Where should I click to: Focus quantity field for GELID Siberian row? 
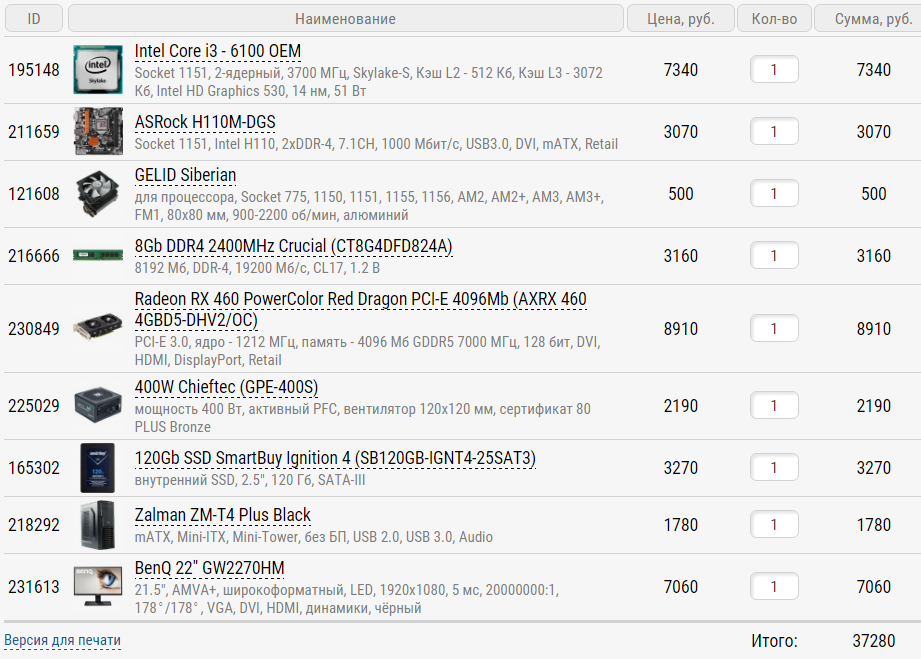[774, 194]
